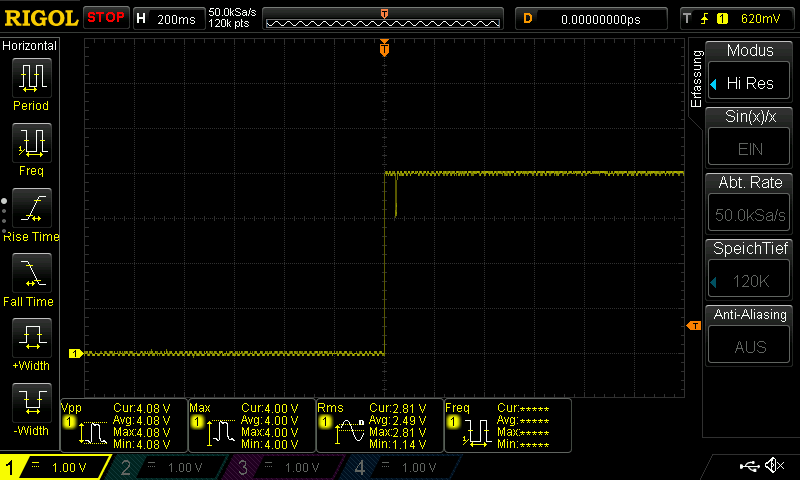The width and height of the screenshot is (800, 480).
Task: Click Max Min:4.00 V value
Action: [269, 444]
